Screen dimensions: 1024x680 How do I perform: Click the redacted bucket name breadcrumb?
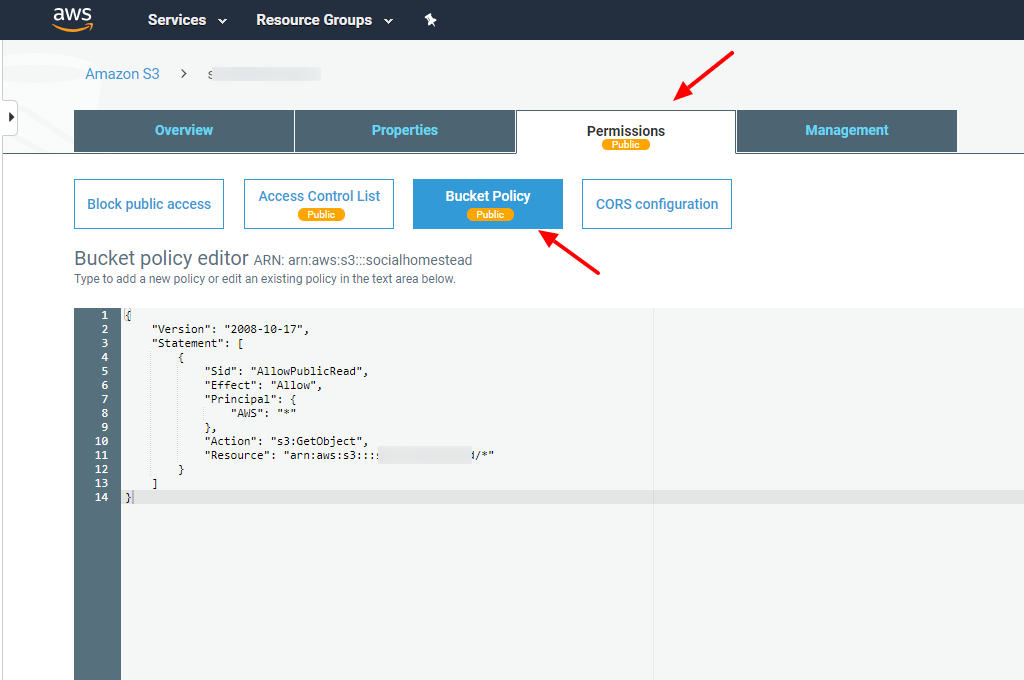pos(264,74)
